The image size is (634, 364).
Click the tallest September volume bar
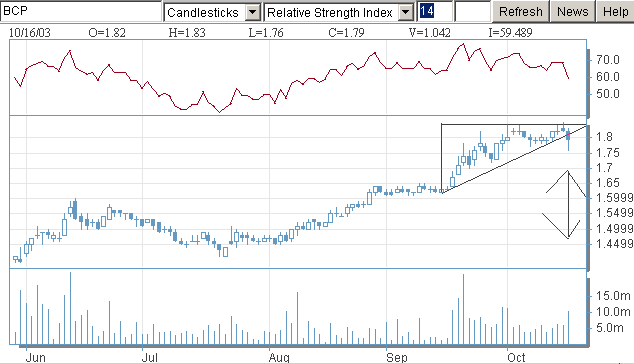click(x=463, y=309)
